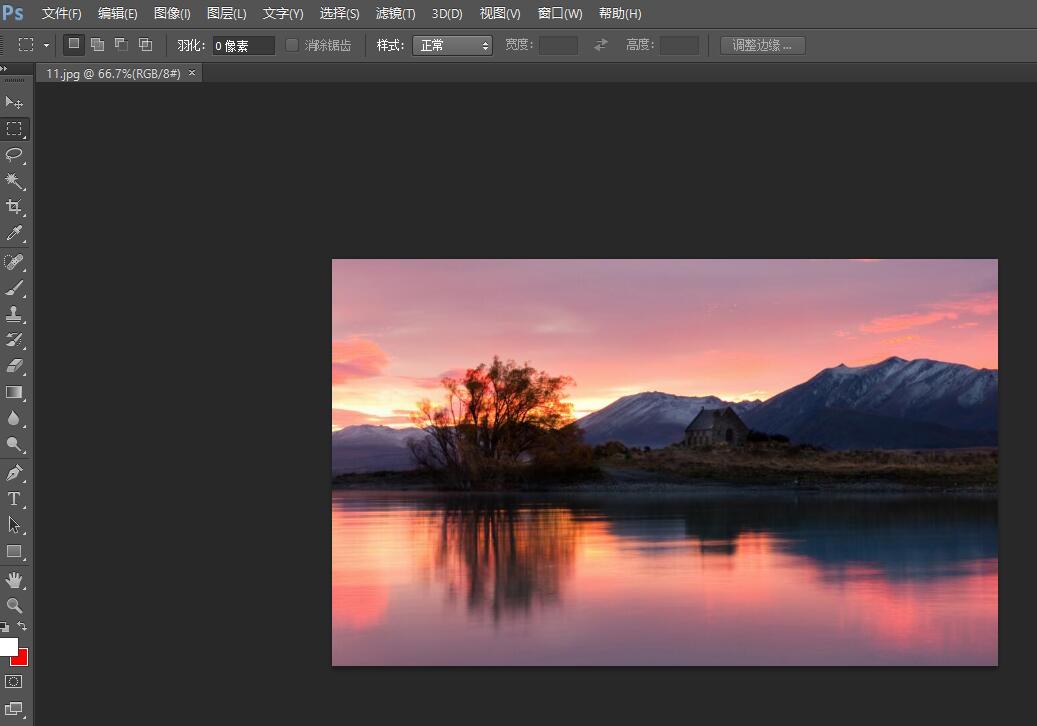Open the marquee tool preset picker arrow
Screen dimensions: 1037x726
(x=46, y=45)
